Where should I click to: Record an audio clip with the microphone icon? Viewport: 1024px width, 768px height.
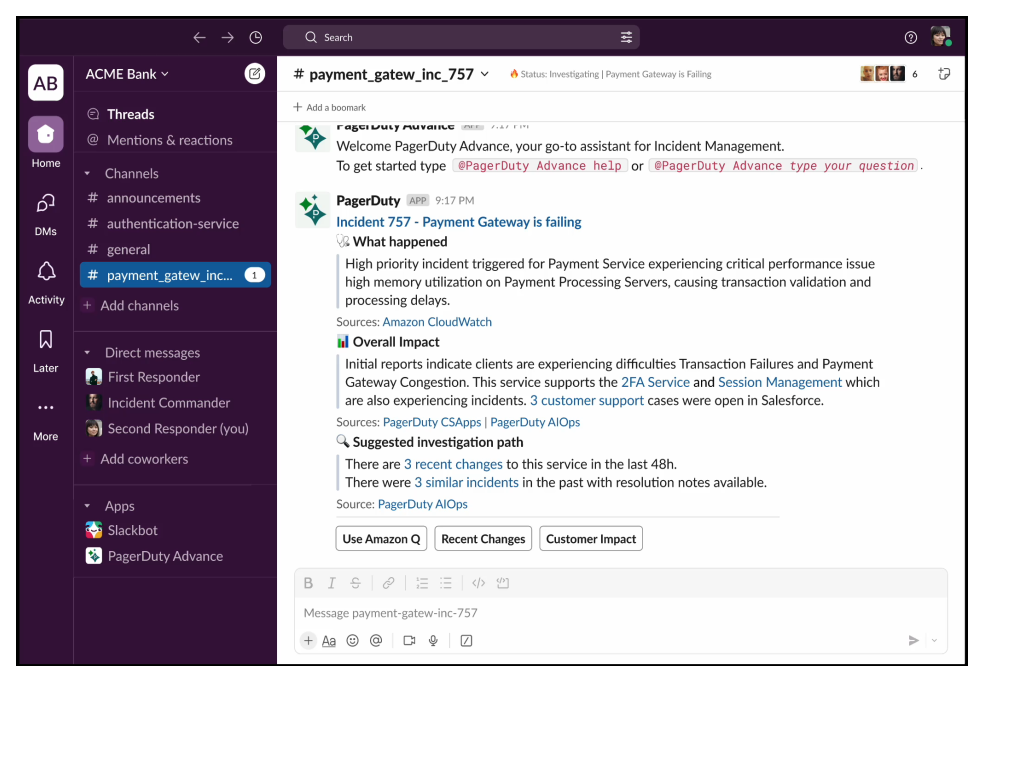coord(432,640)
